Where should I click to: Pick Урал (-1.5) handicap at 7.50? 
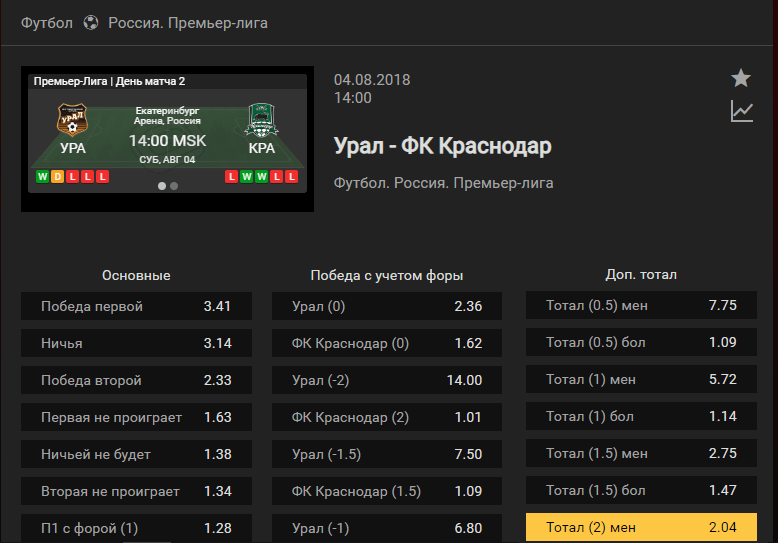[x=387, y=454]
